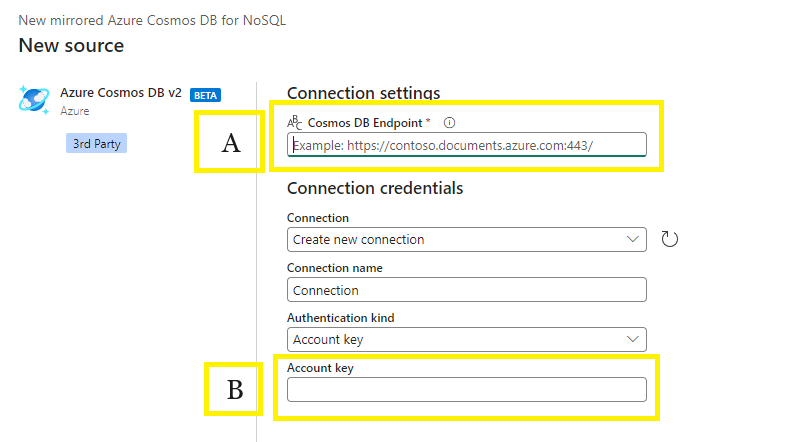Click the refresh connection icon
Viewport: 794px width, 442px height.
(x=670, y=239)
